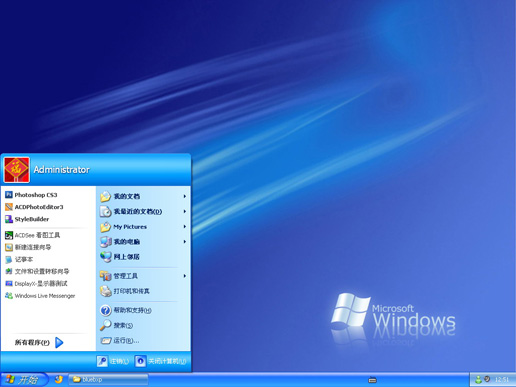The height and width of the screenshot is (387, 516).
Task: Click the 注销(L) log off button
Action: [113, 361]
